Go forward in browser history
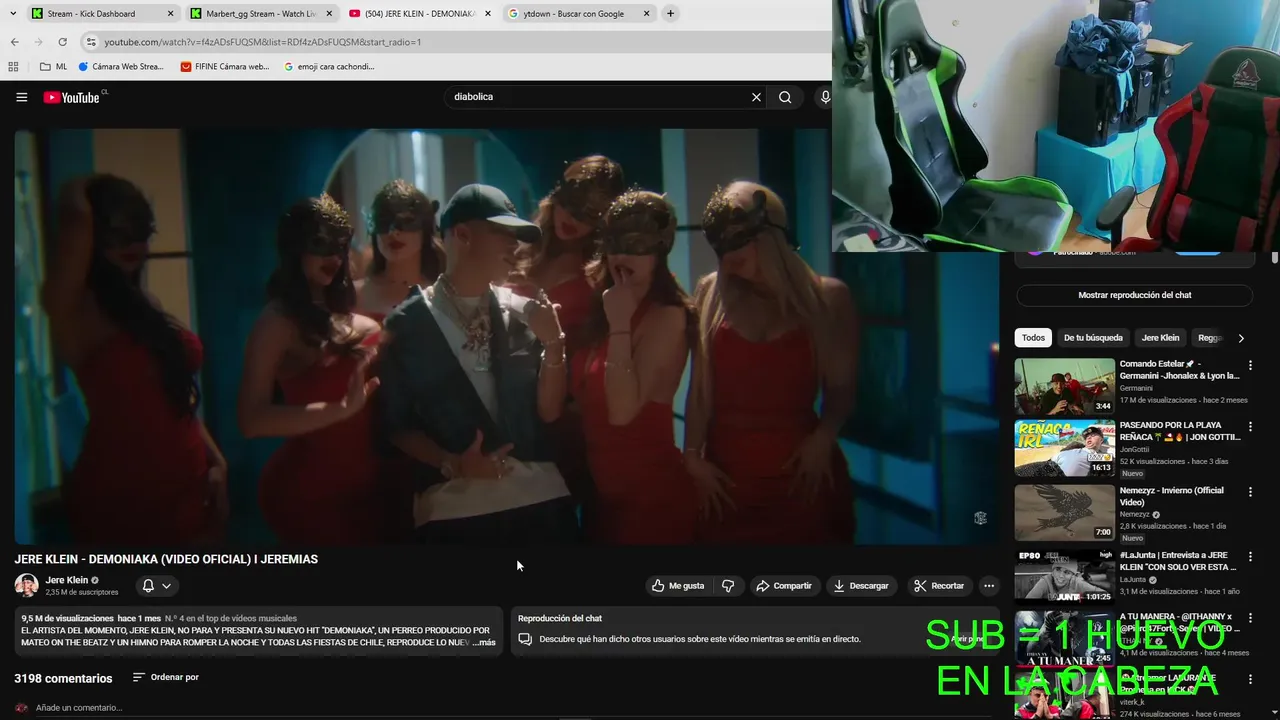The height and width of the screenshot is (720, 1280). (38, 42)
